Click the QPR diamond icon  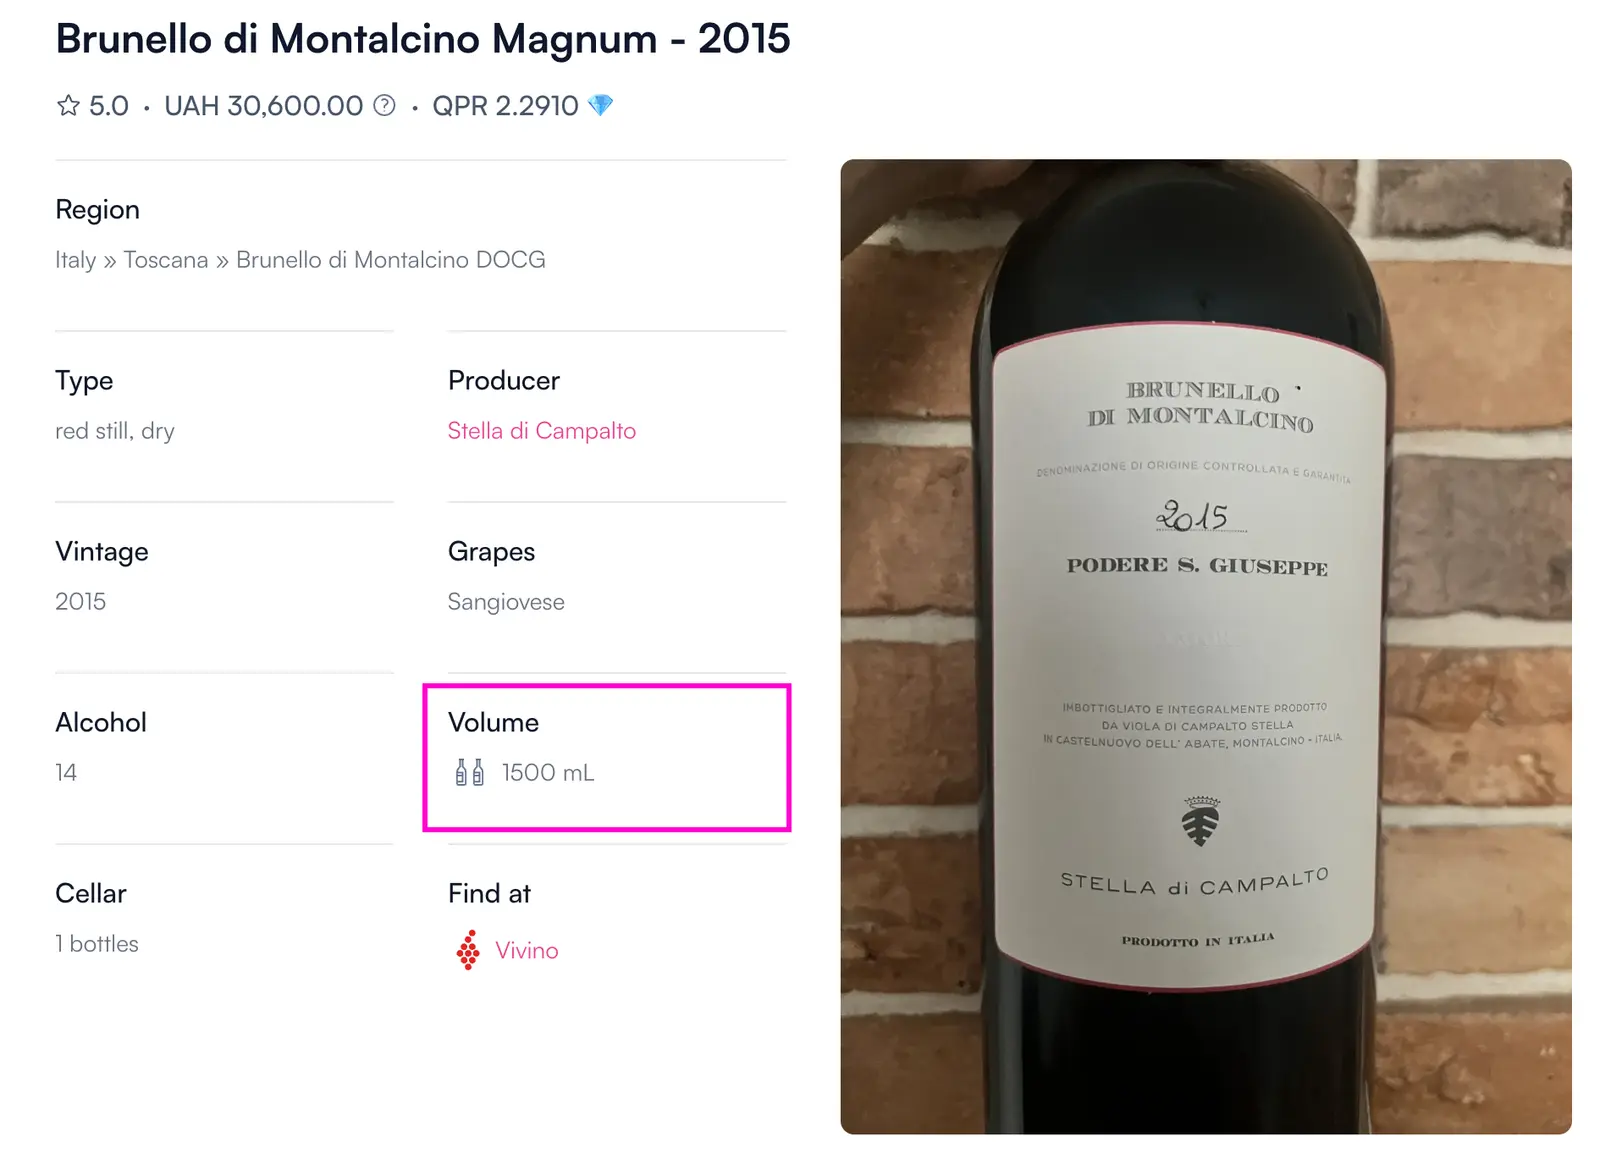[x=601, y=105]
